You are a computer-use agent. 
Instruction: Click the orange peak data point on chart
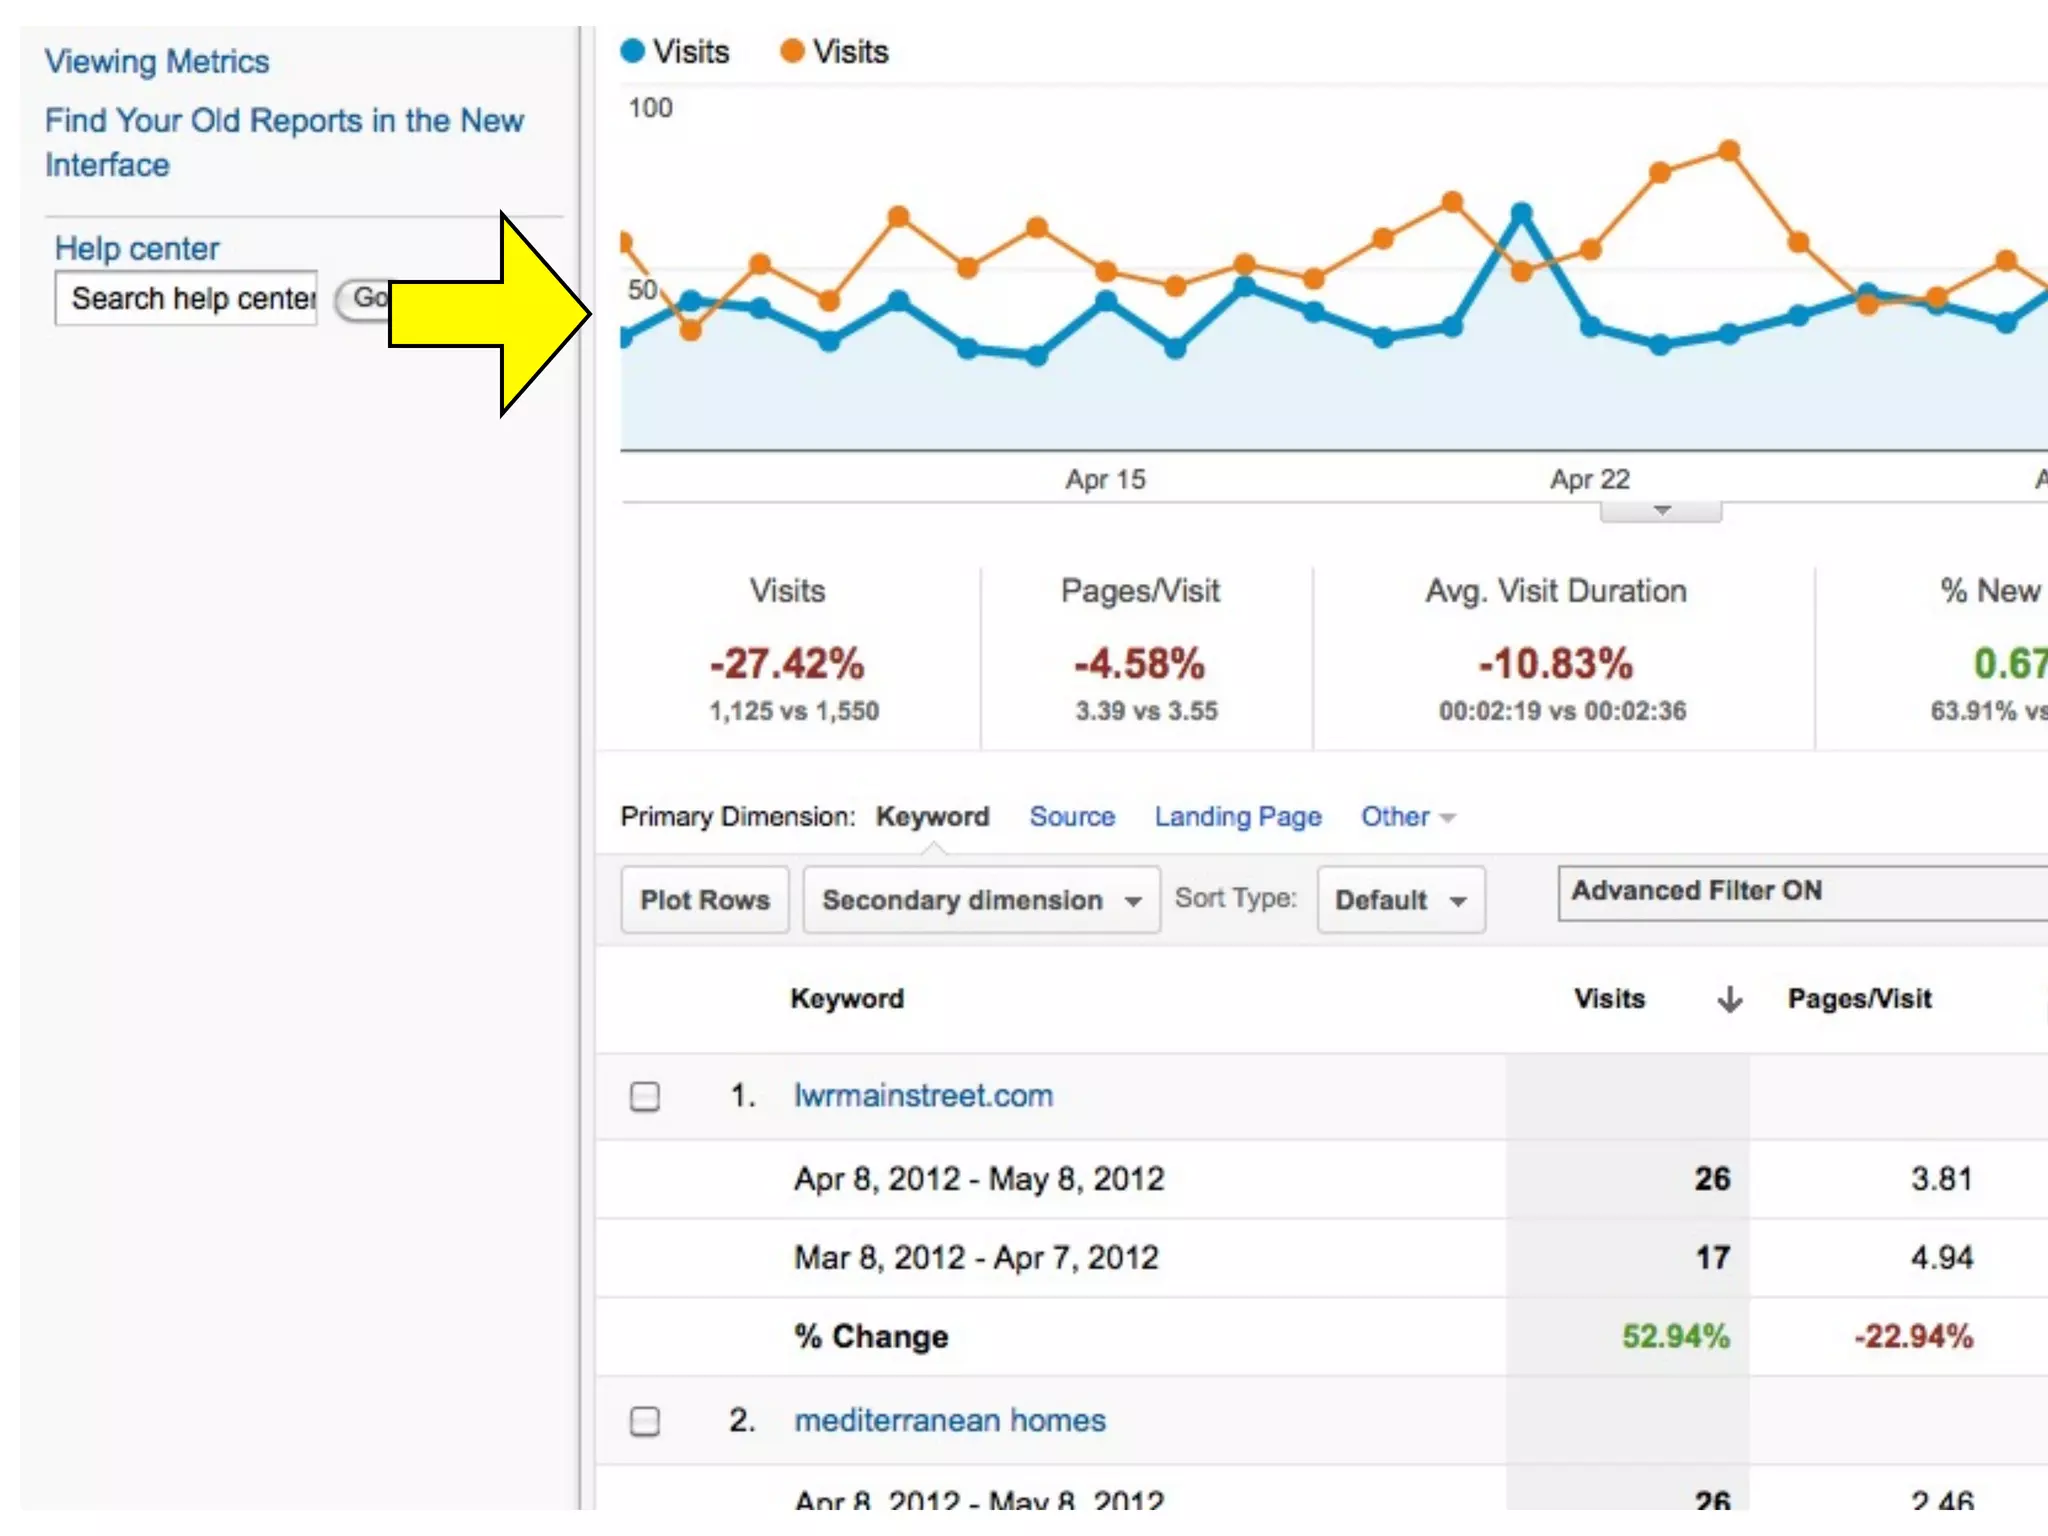[1729, 151]
